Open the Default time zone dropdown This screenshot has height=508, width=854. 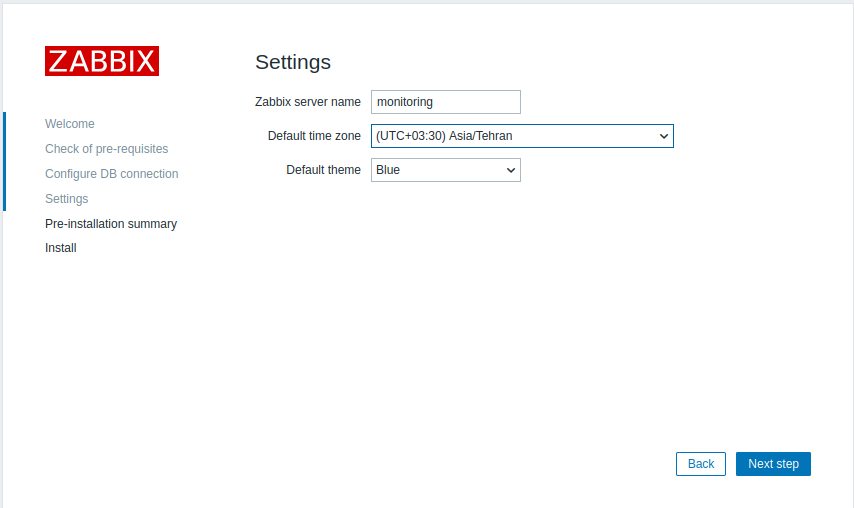(521, 136)
